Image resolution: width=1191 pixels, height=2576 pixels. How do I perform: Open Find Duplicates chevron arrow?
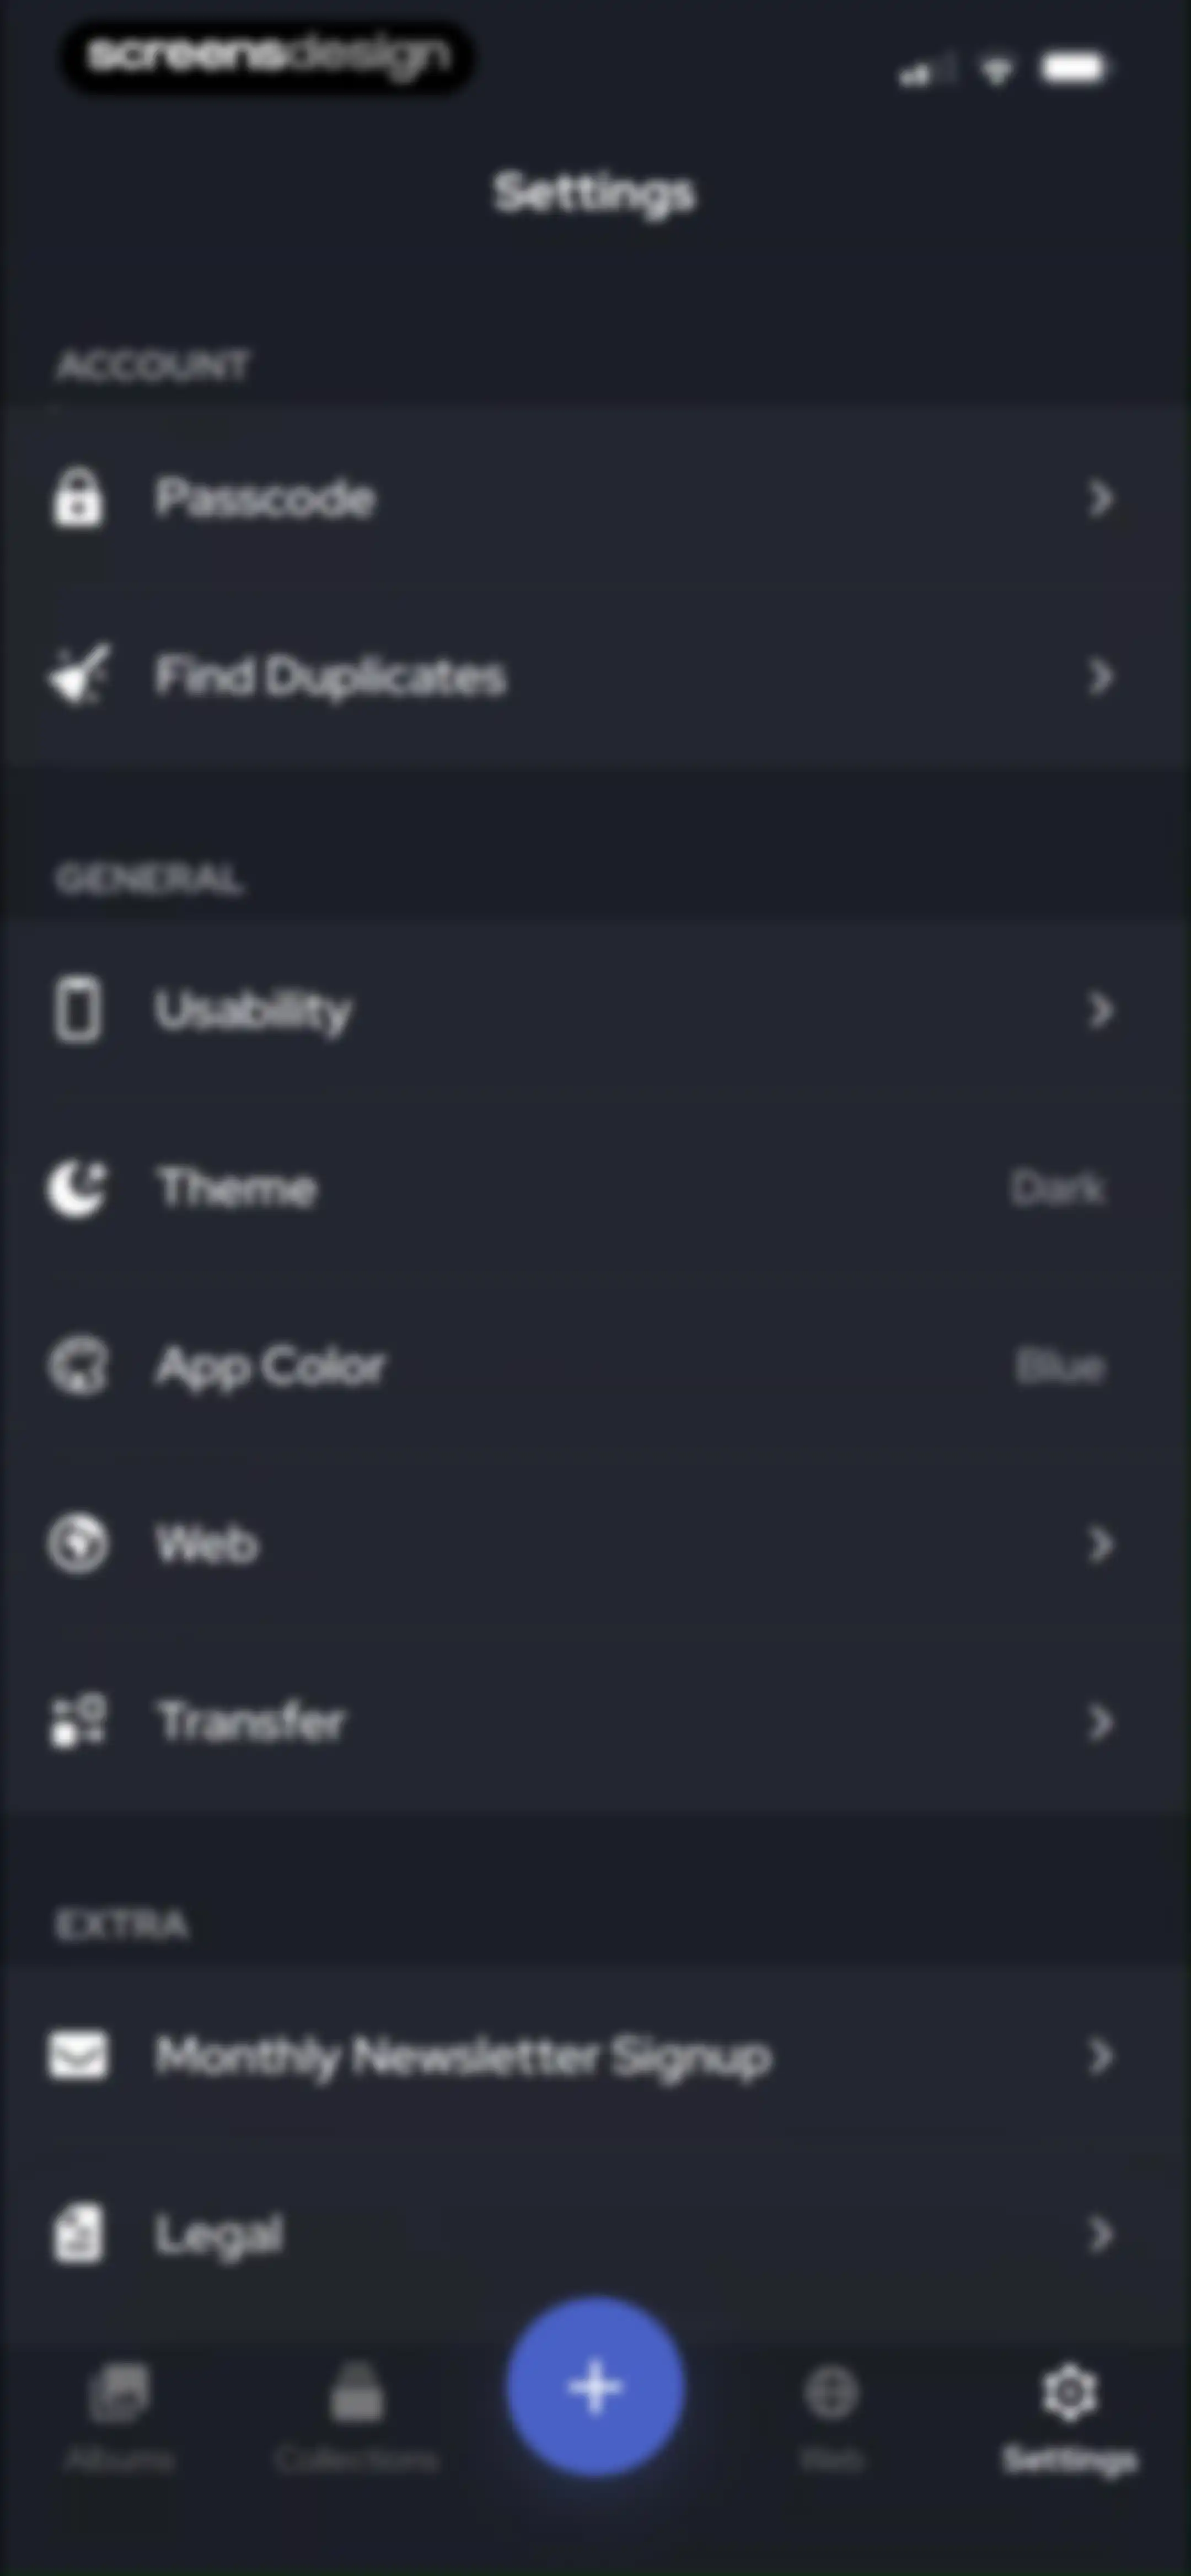(x=1100, y=676)
